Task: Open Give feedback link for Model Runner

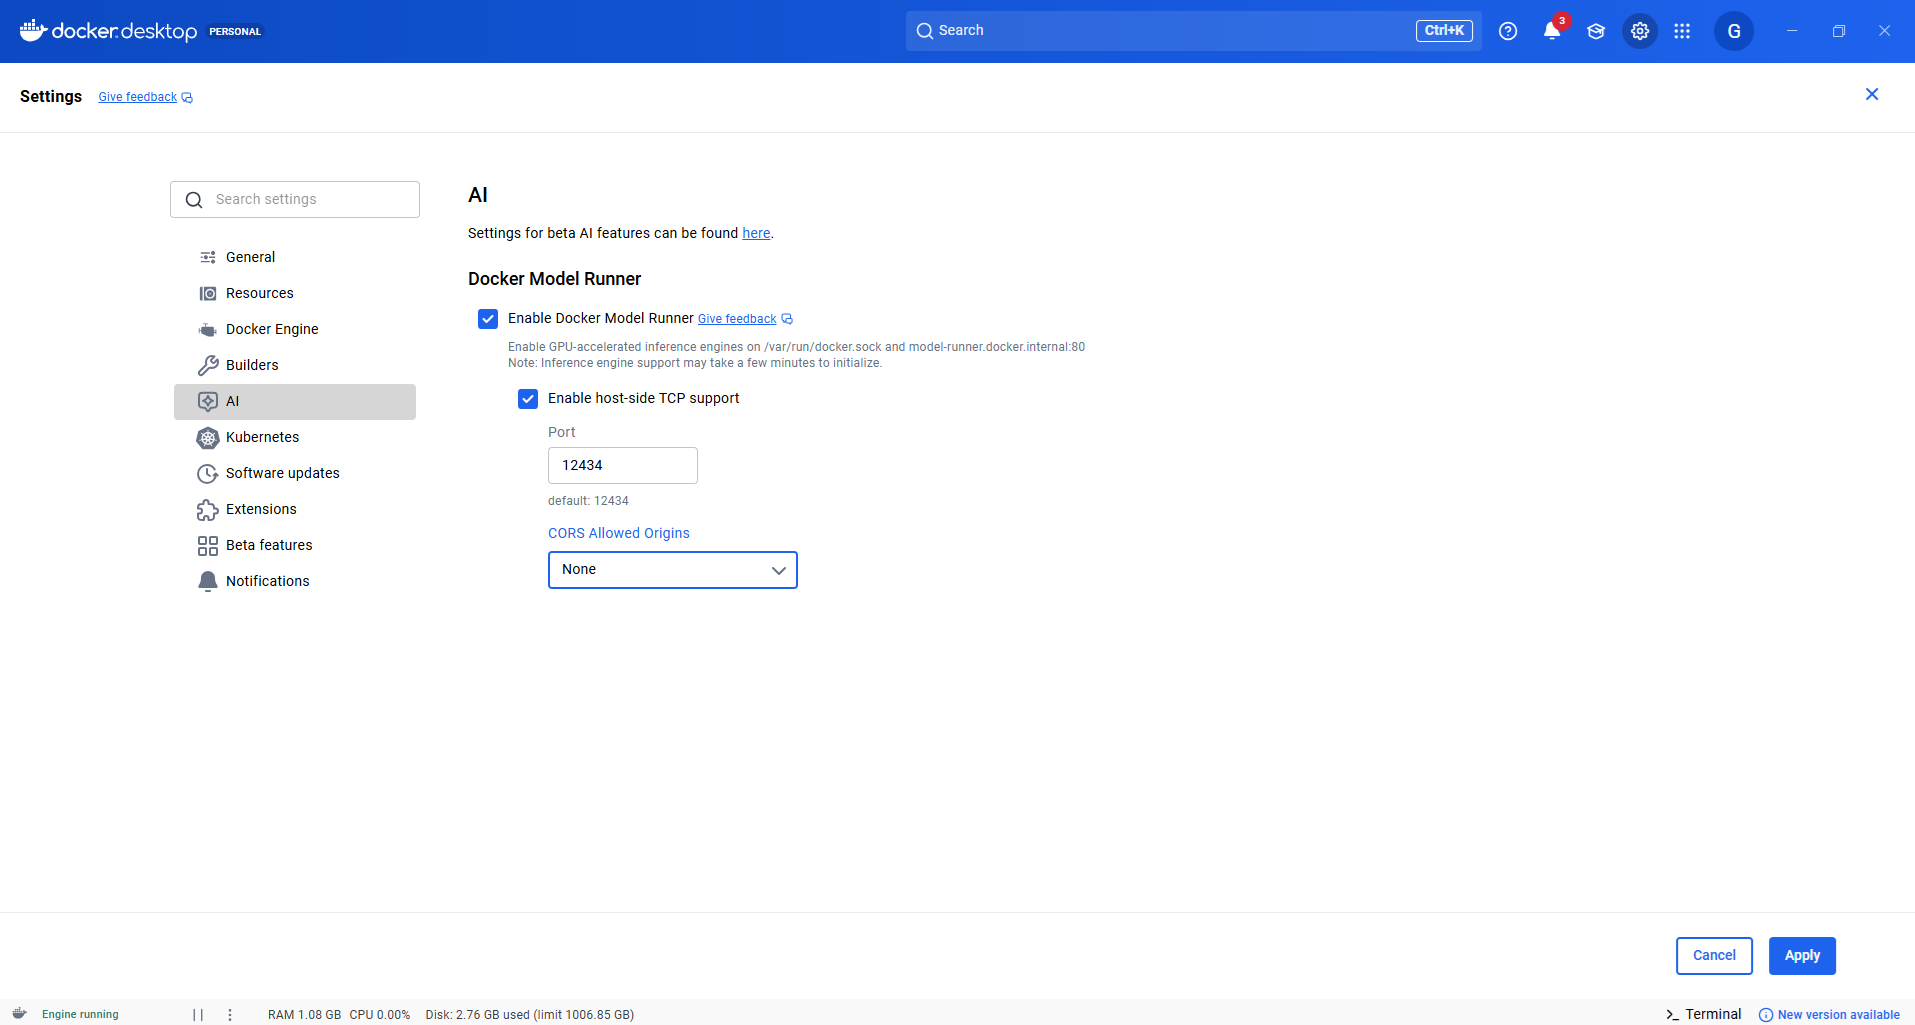Action: [x=737, y=319]
